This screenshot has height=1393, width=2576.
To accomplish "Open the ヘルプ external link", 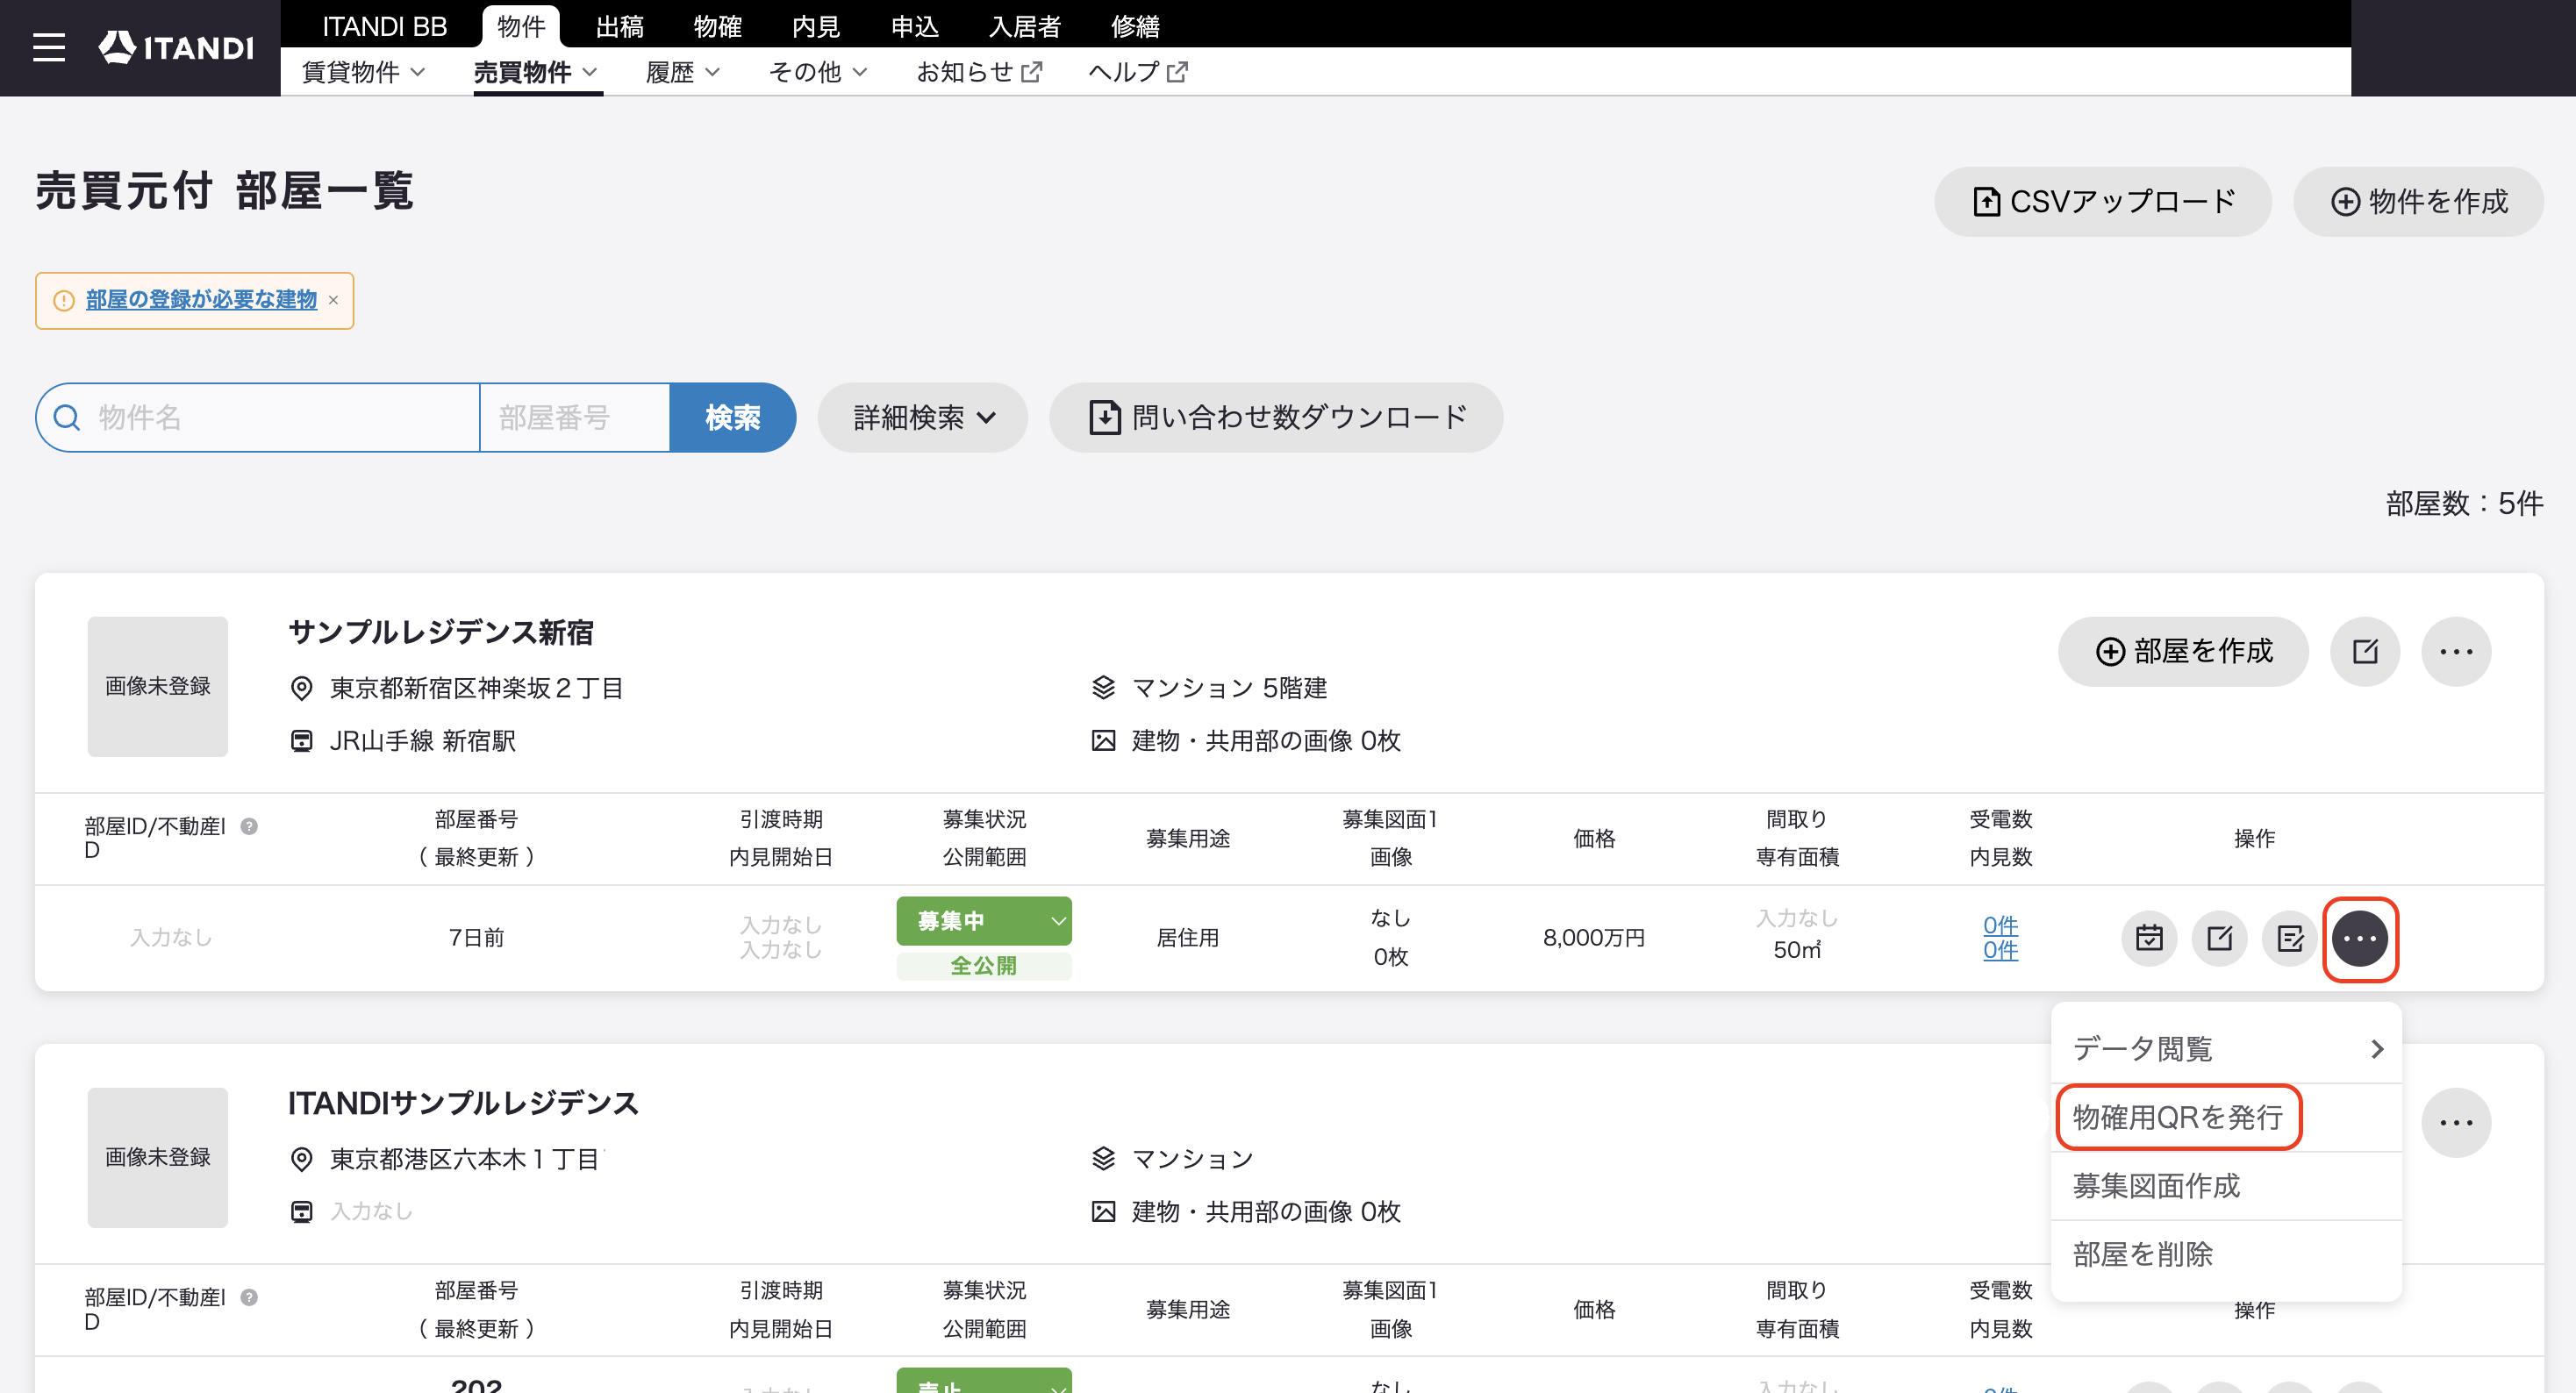I will 1138,72.
